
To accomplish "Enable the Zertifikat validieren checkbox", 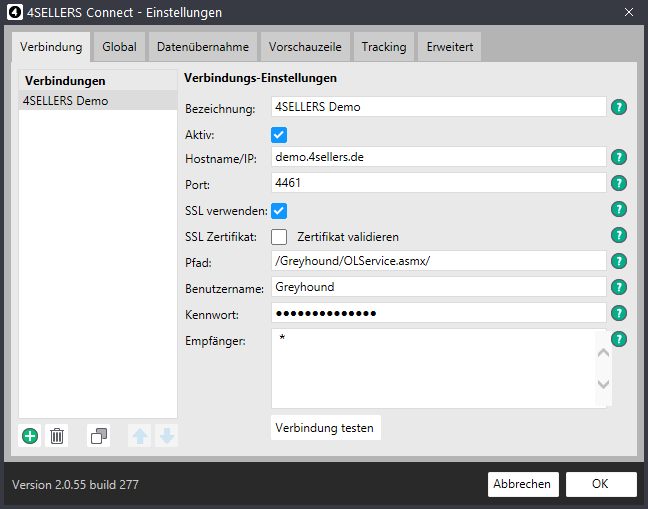I will click(279, 237).
